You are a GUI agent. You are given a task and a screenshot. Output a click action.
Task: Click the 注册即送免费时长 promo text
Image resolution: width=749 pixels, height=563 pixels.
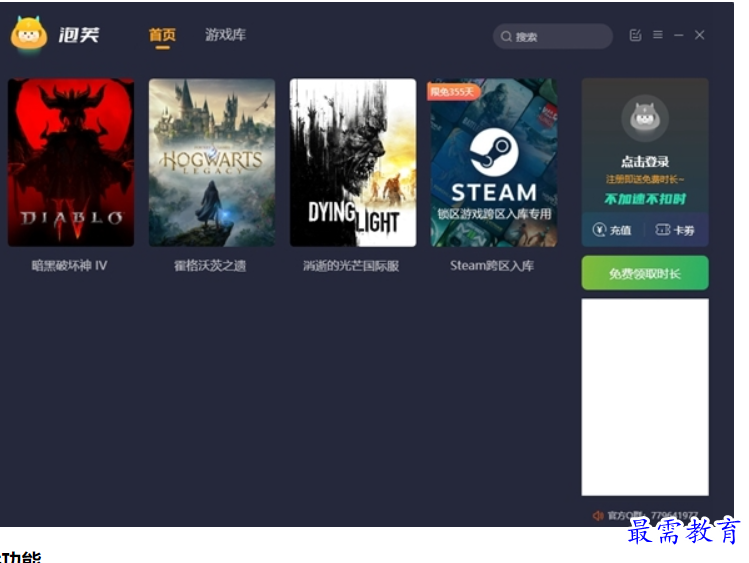645,180
